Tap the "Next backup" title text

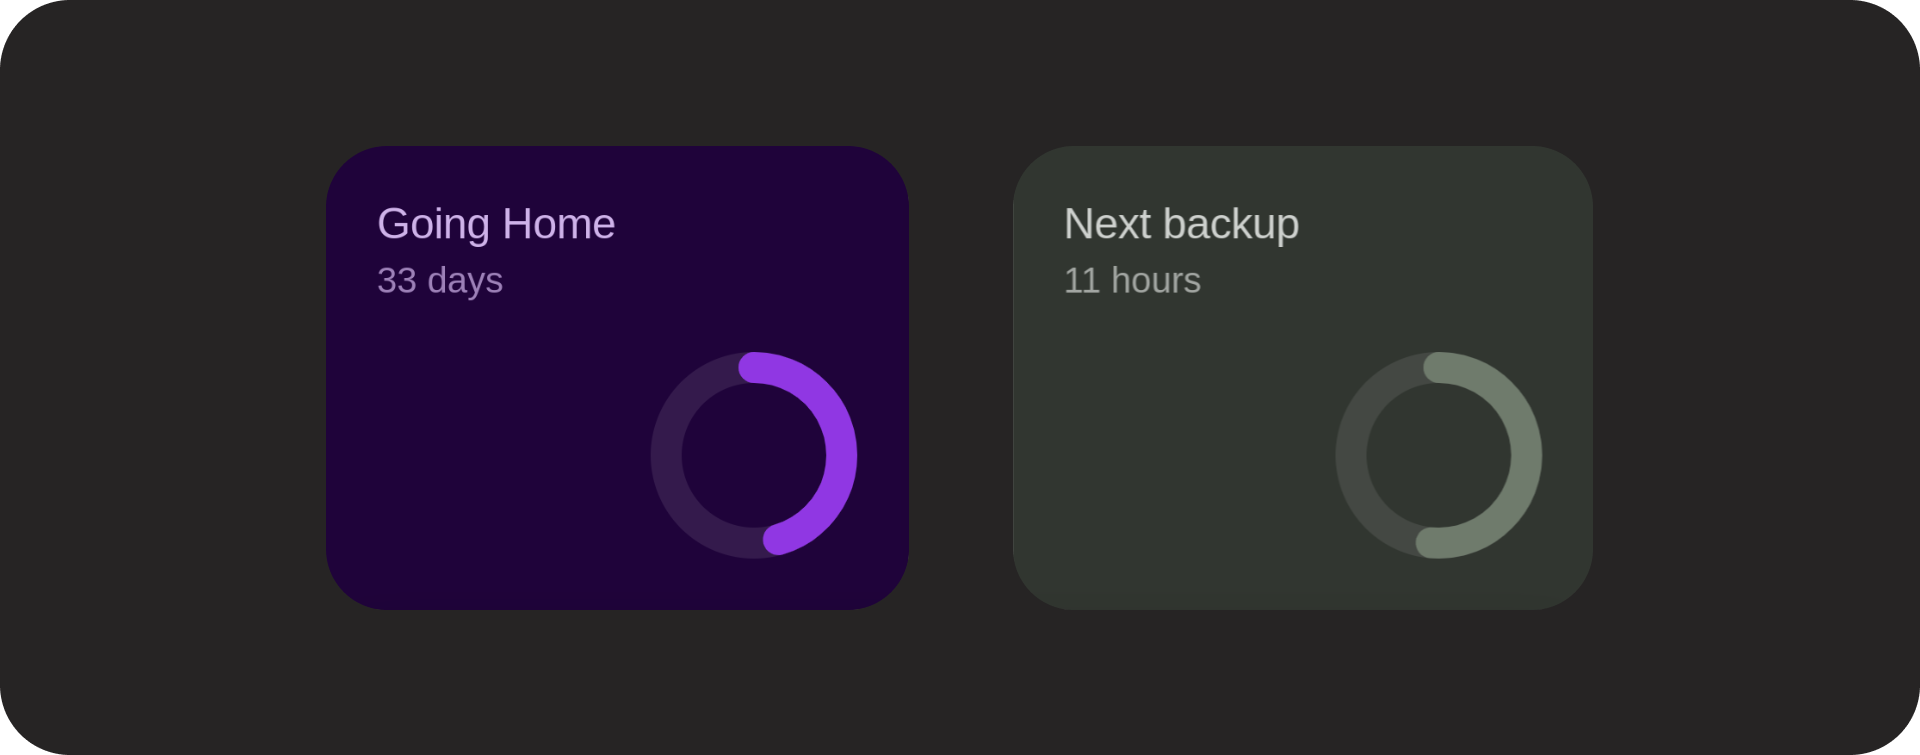pos(1181,224)
